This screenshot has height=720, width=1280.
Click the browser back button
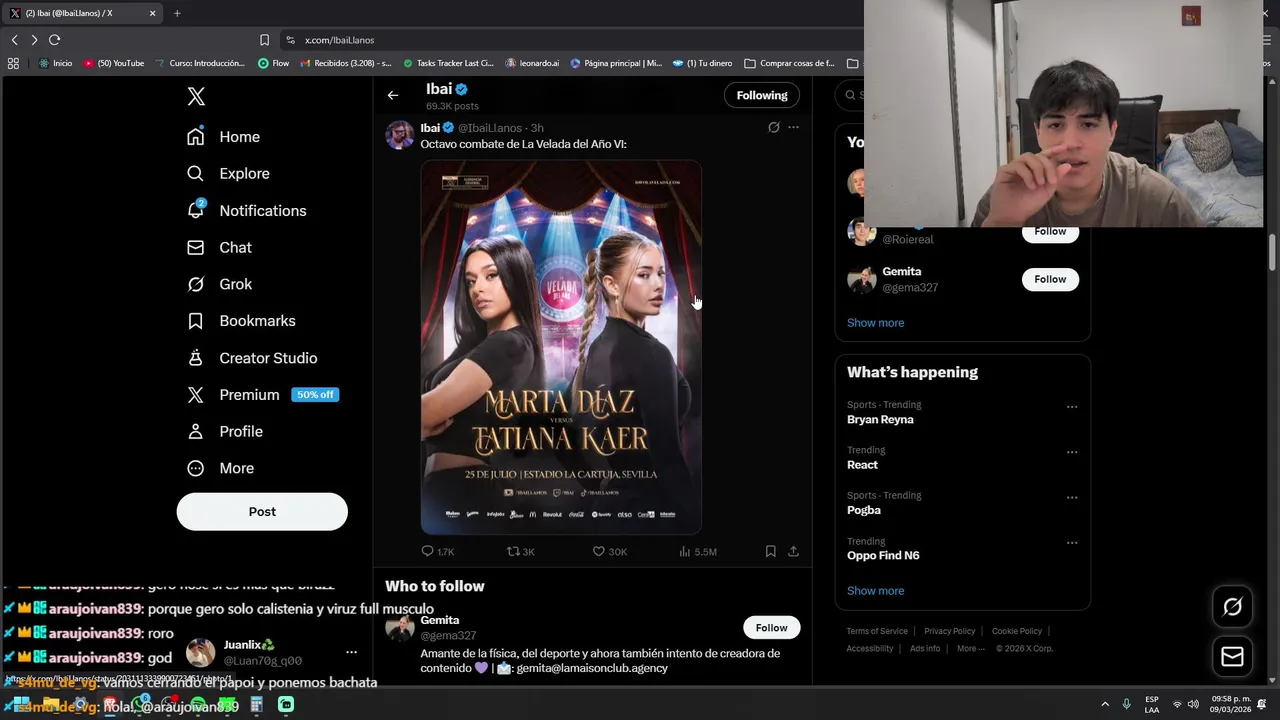pyautogui.click(x=14, y=40)
